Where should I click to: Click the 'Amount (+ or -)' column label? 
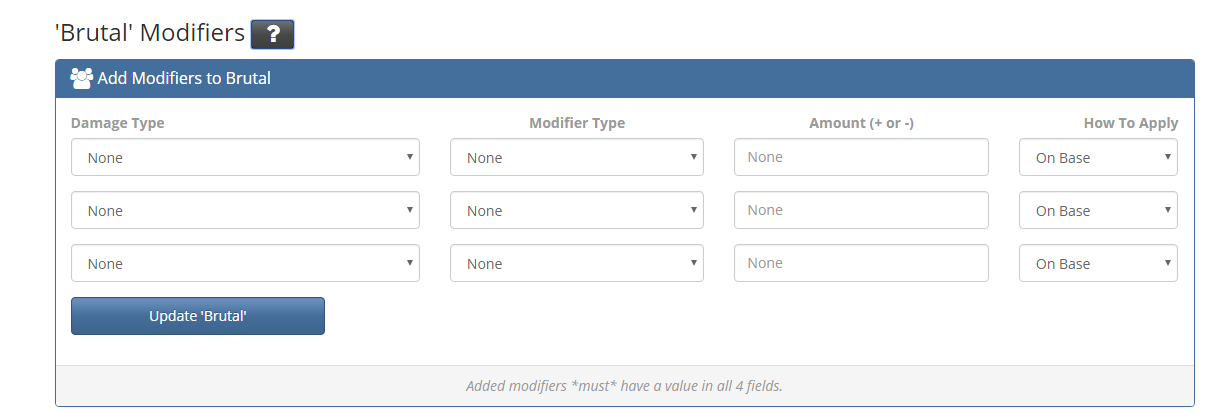[x=861, y=123]
